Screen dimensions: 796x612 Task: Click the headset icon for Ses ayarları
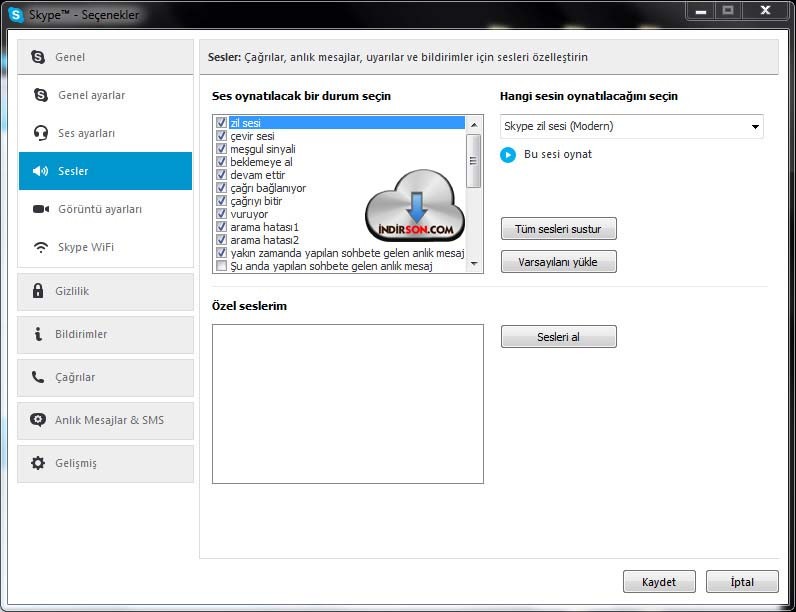click(x=41, y=133)
